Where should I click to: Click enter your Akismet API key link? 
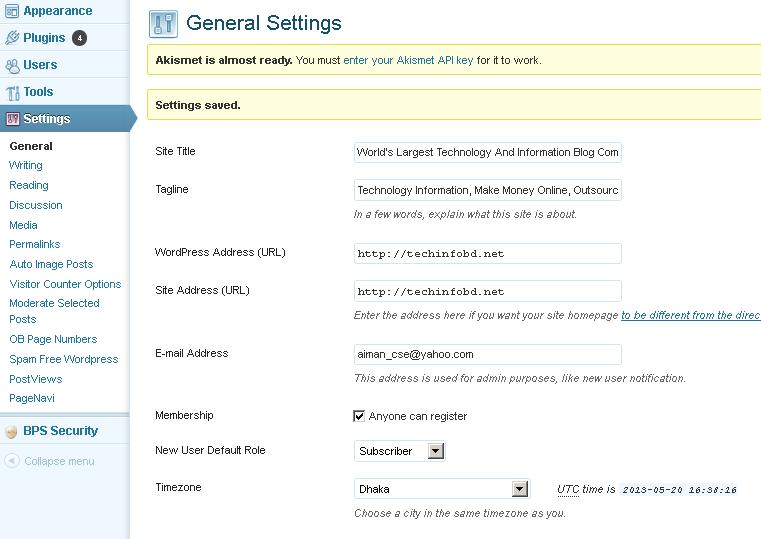408,60
